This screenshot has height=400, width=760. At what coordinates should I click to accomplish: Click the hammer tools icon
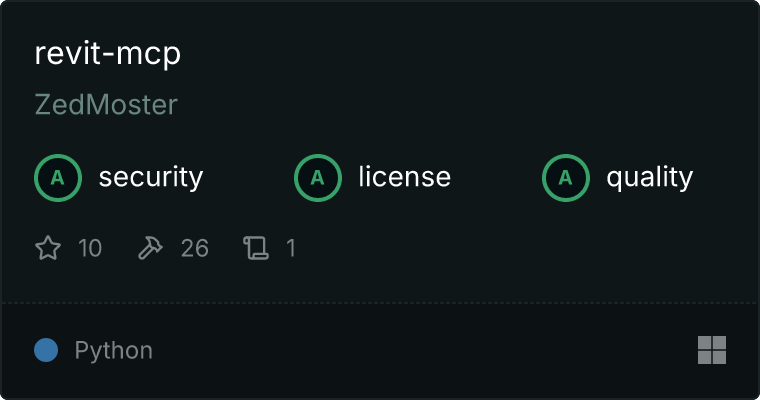tap(150, 248)
